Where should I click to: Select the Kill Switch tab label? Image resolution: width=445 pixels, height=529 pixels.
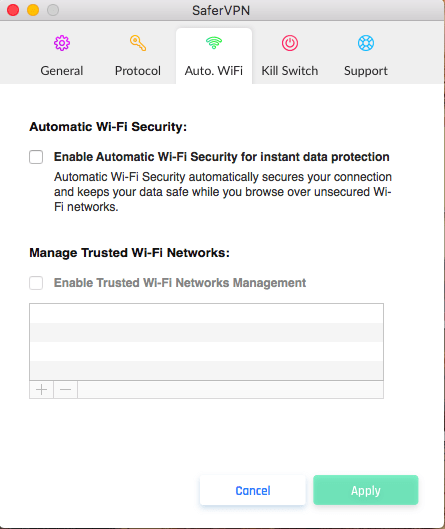tap(290, 71)
